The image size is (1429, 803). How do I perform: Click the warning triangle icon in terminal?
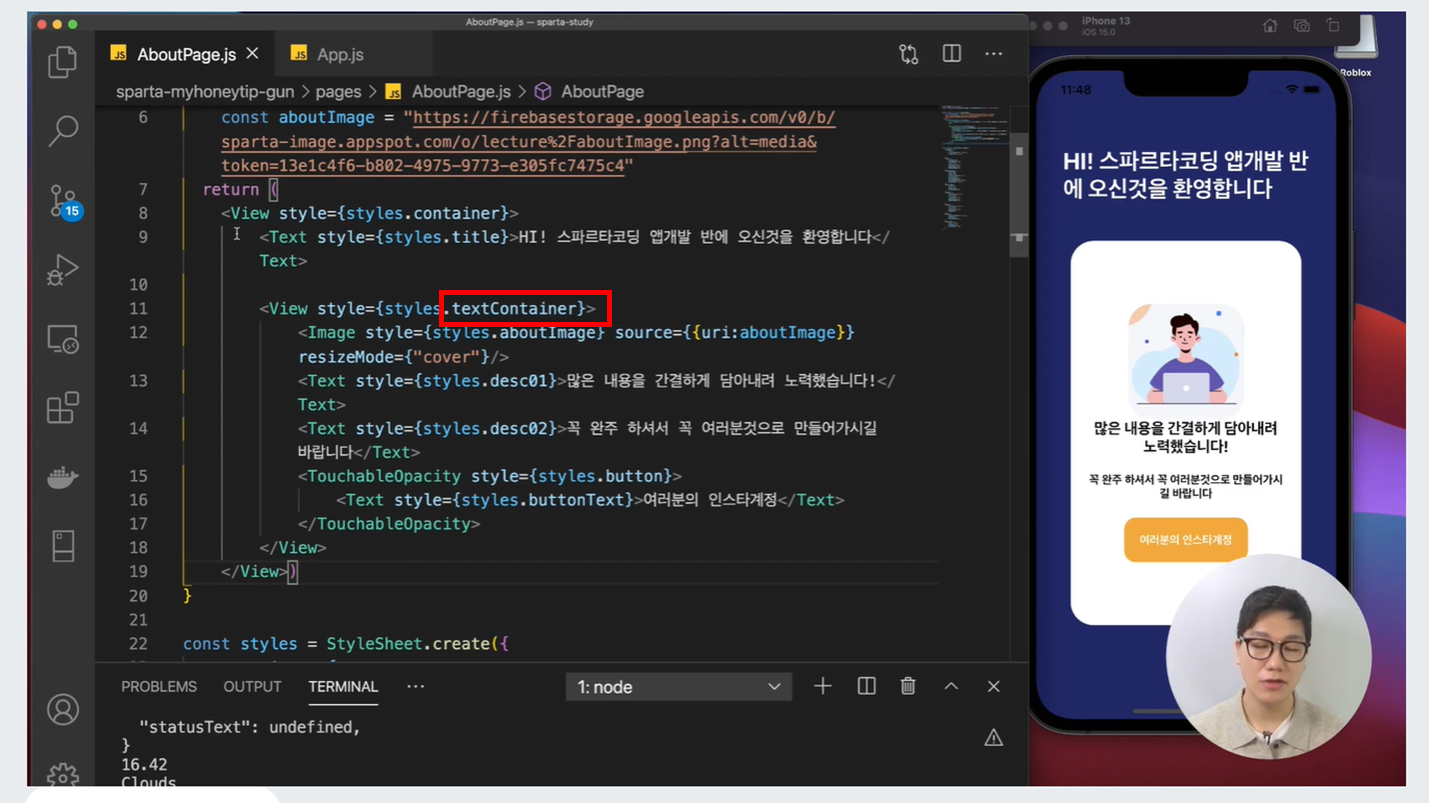point(993,738)
